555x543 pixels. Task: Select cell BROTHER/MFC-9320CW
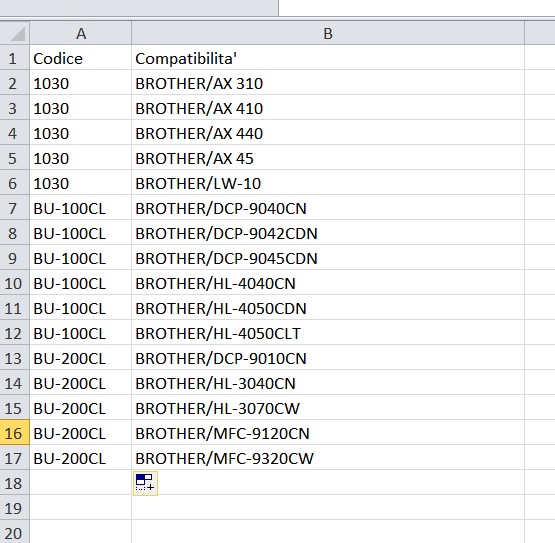point(328,458)
